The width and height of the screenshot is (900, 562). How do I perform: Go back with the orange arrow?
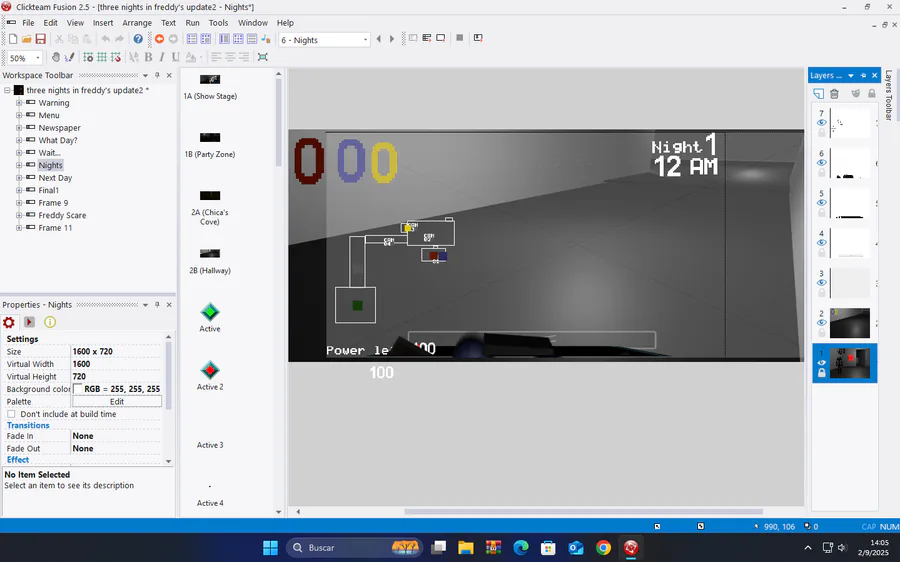click(x=160, y=39)
